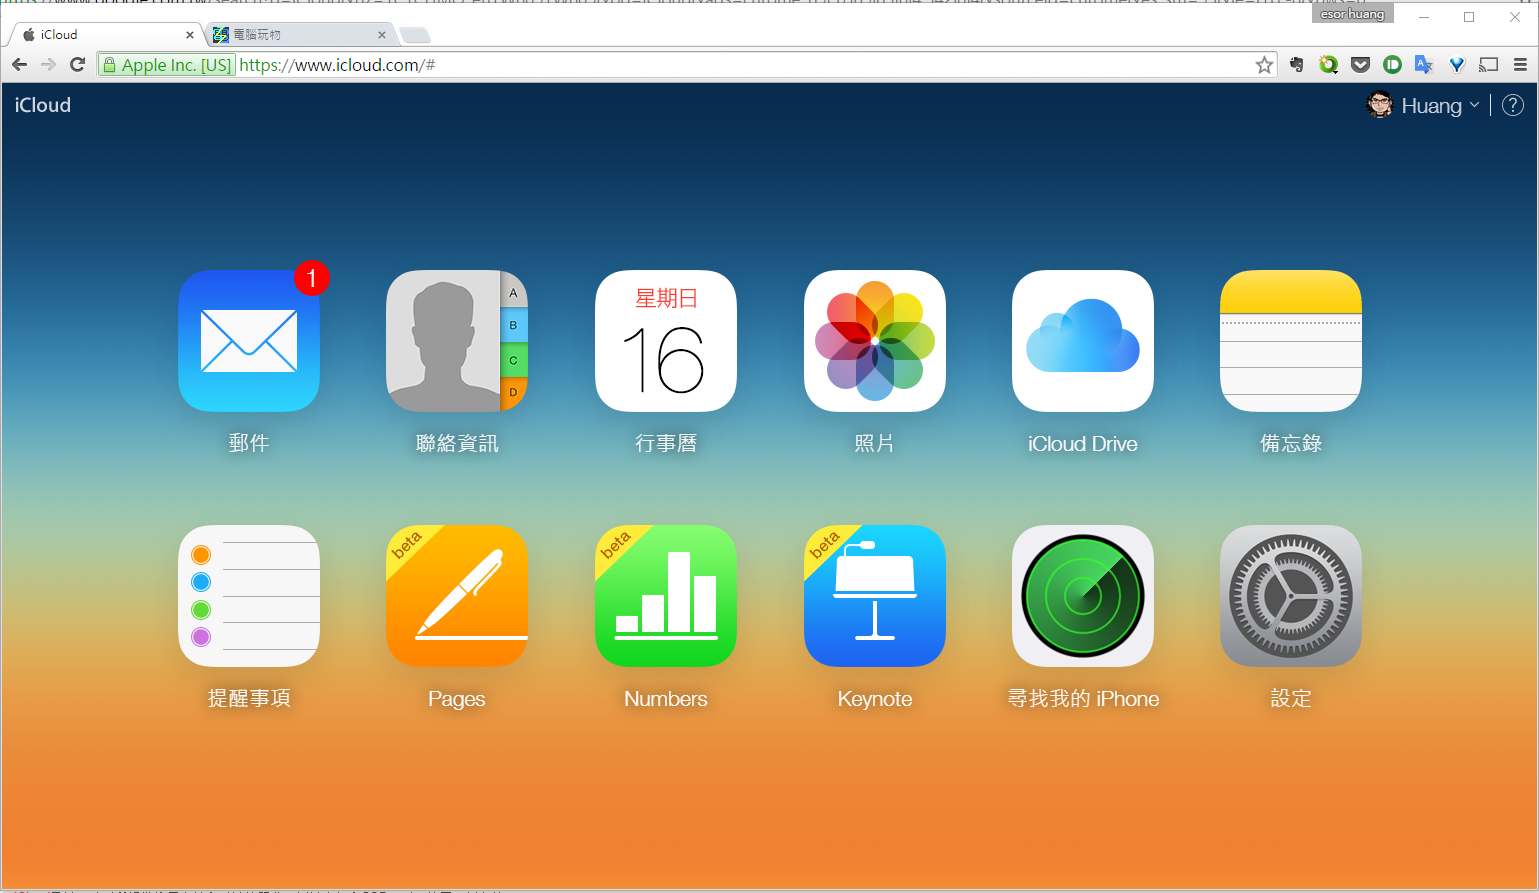This screenshot has height=893, width=1539.
Task: Close the iCloud browser tab
Action: click(190, 35)
